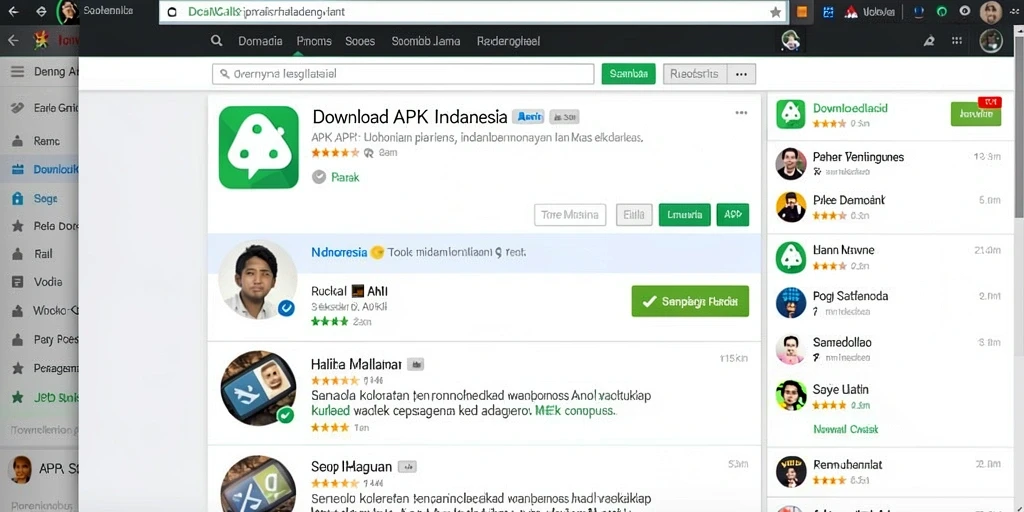Viewport: 1024px width, 512px height.
Task: Select Dounlouk item in left sidebar
Action: click(x=39, y=169)
